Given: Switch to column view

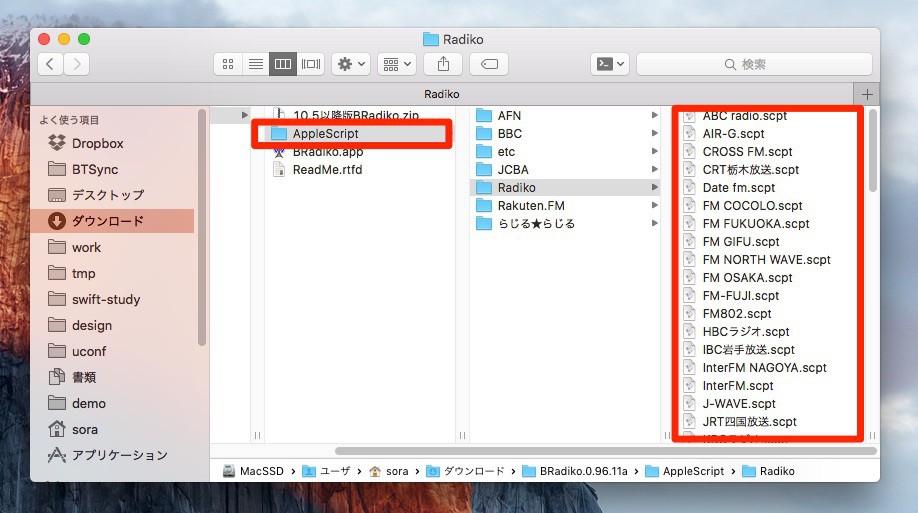Looking at the screenshot, I should click(x=283, y=64).
